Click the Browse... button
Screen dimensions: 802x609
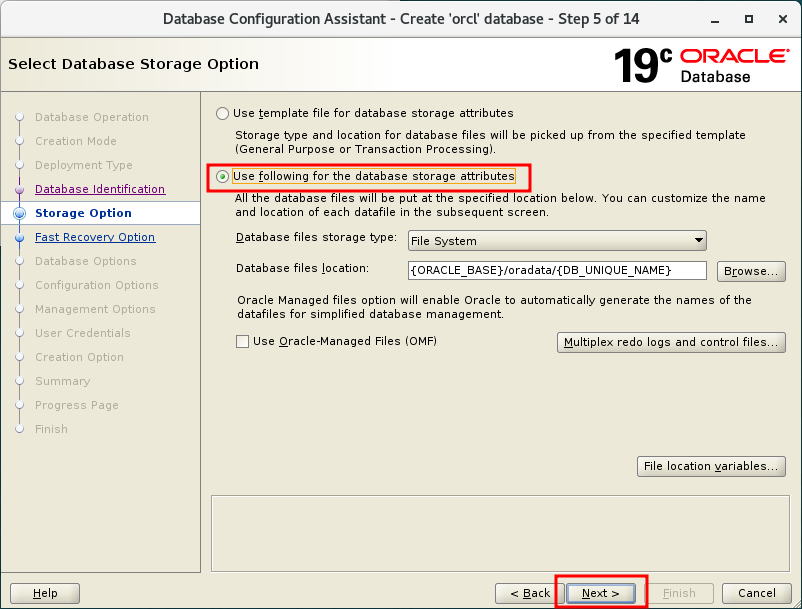point(751,271)
